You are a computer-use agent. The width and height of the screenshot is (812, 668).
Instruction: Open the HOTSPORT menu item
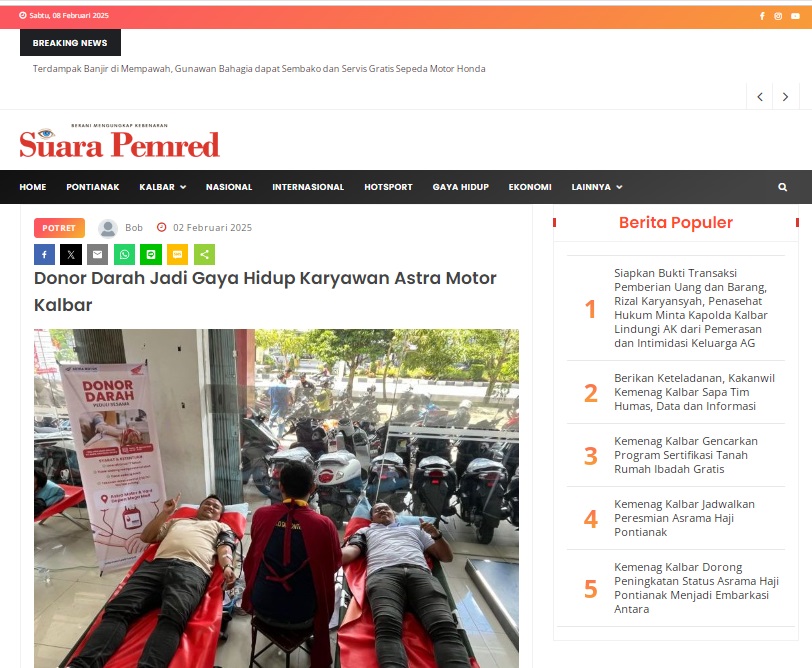point(388,187)
